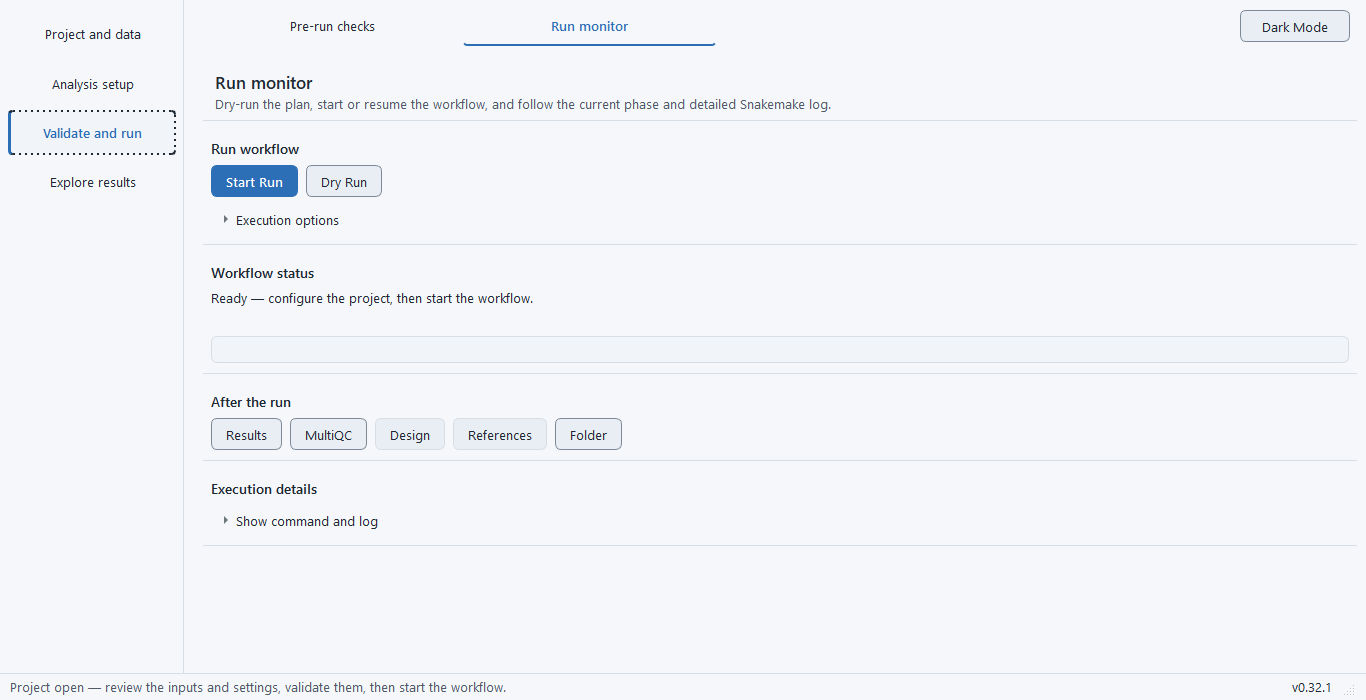The height and width of the screenshot is (700, 1366).
Task: Expand Show command and log
Action: [x=306, y=521]
